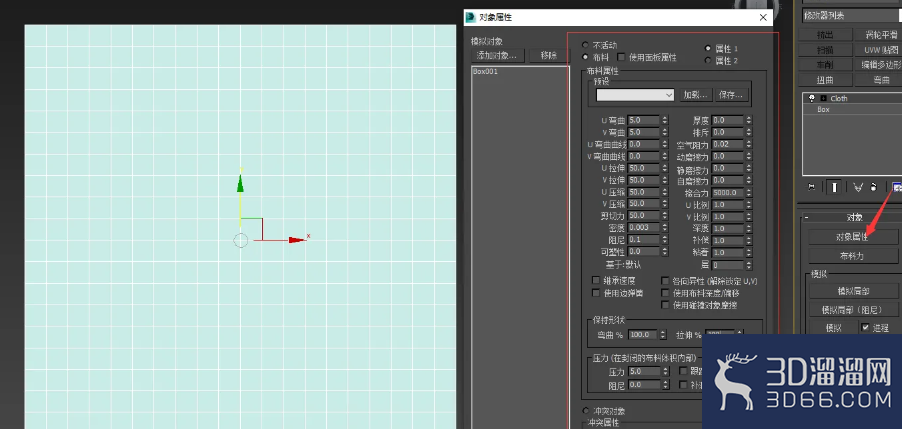This screenshot has width=902, height=429.
Task: Select the 不活动 radio button
Action: point(586,45)
